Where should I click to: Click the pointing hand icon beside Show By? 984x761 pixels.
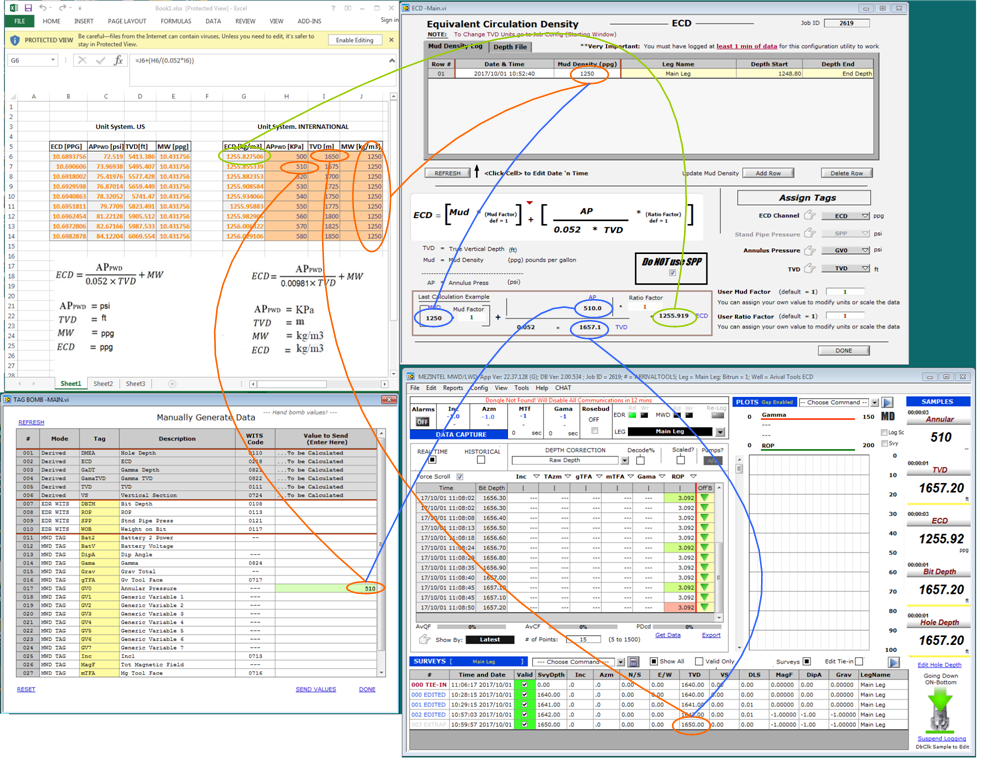[425, 639]
